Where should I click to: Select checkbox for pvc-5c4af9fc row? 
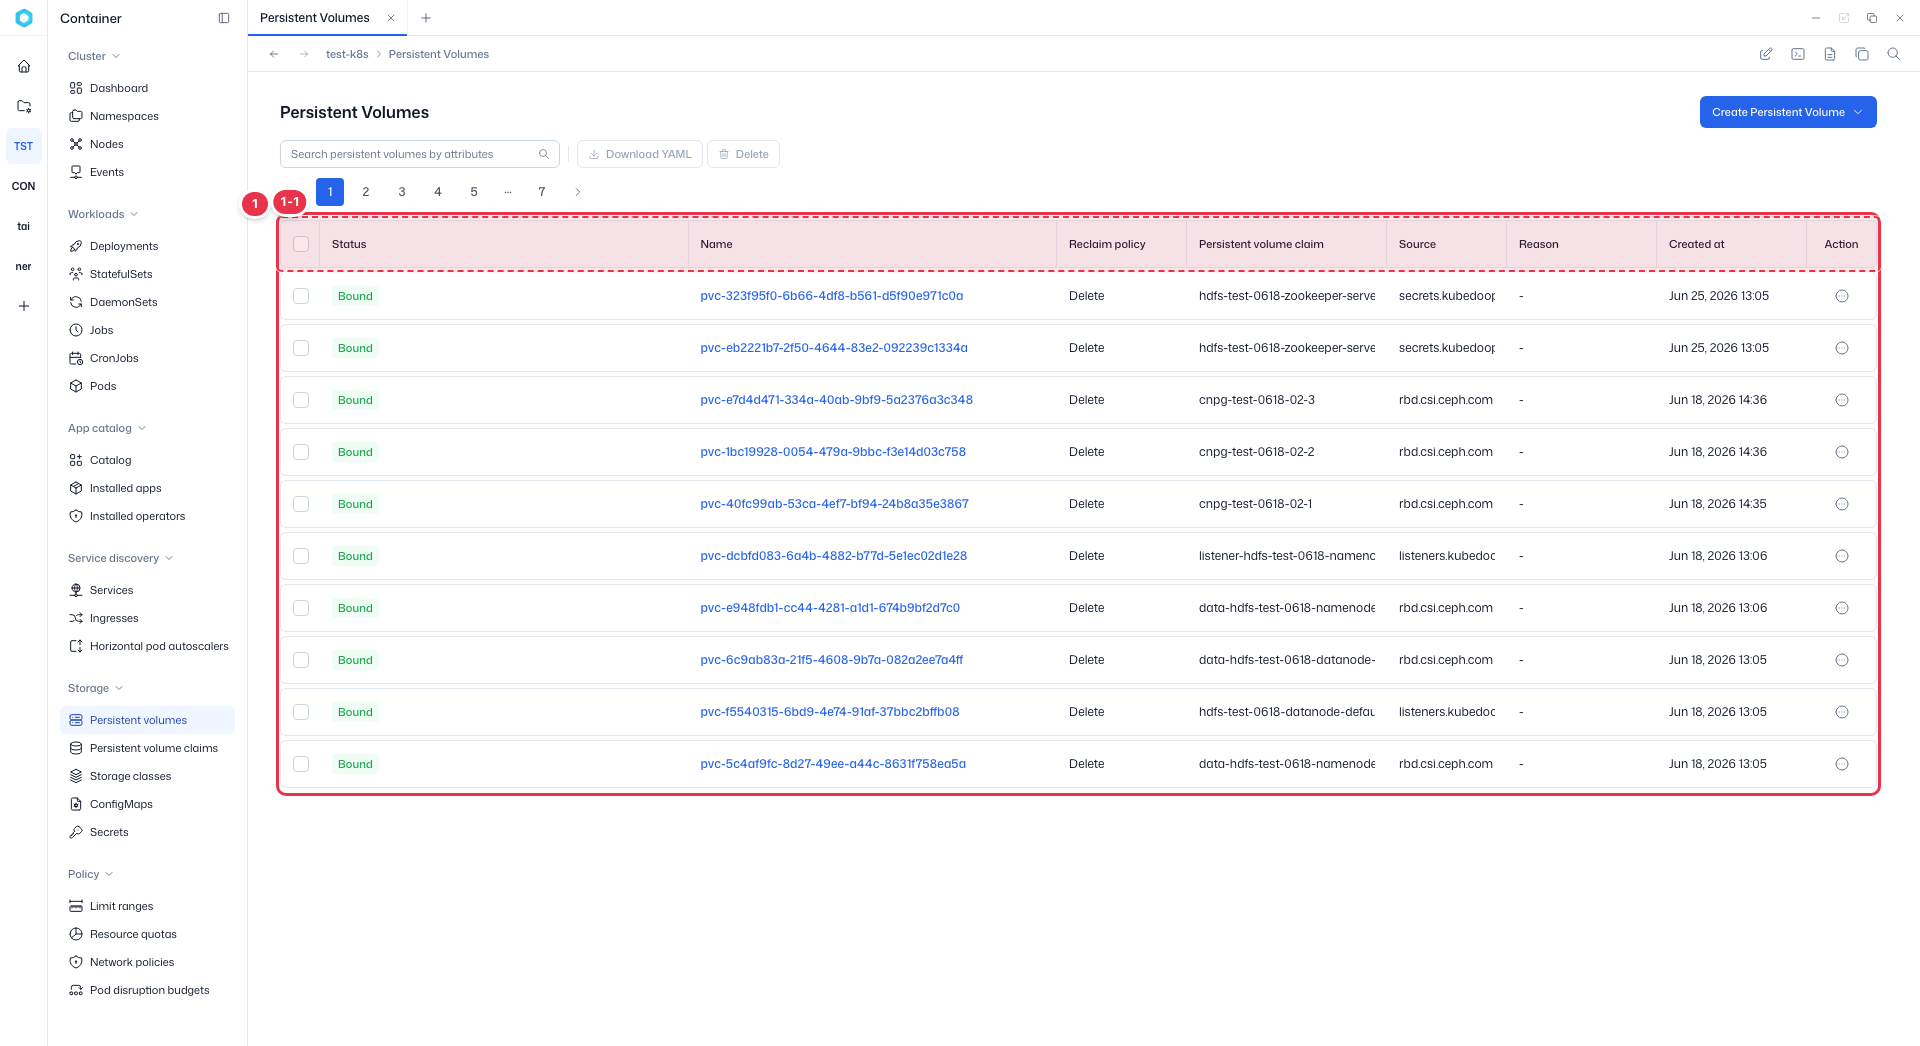pyautogui.click(x=301, y=764)
